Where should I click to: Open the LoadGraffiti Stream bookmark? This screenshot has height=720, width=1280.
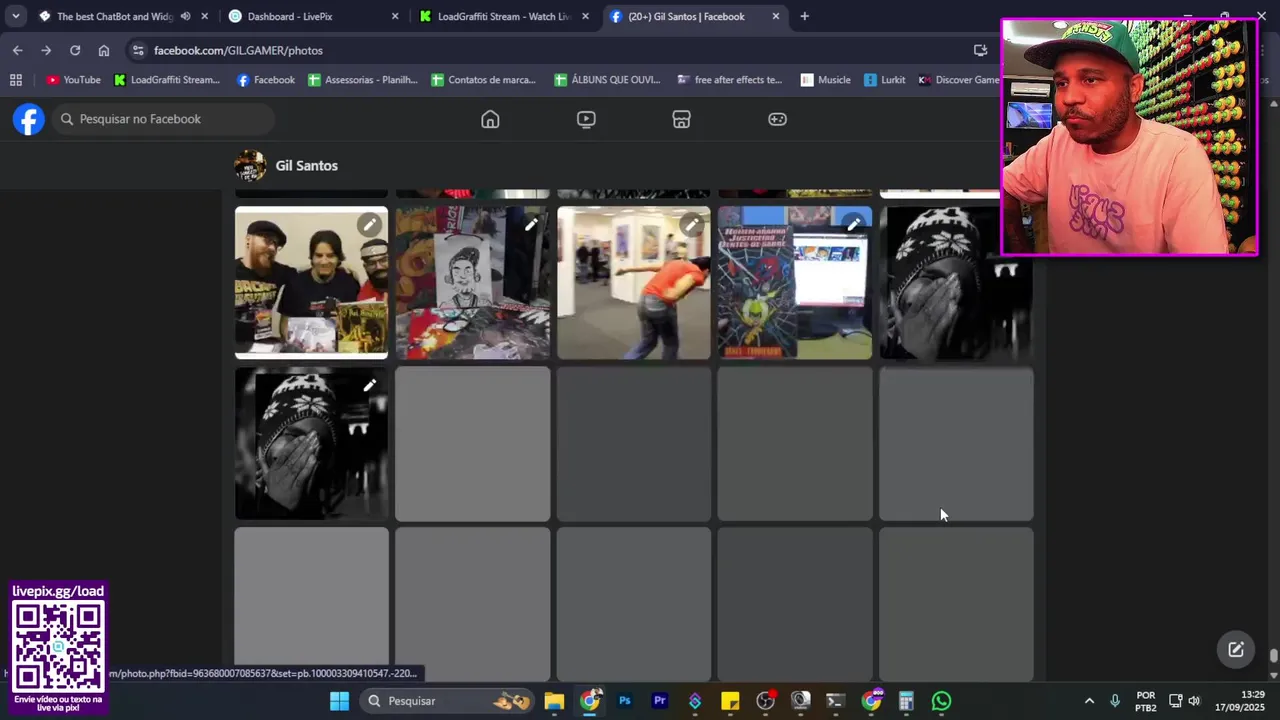tap(167, 80)
